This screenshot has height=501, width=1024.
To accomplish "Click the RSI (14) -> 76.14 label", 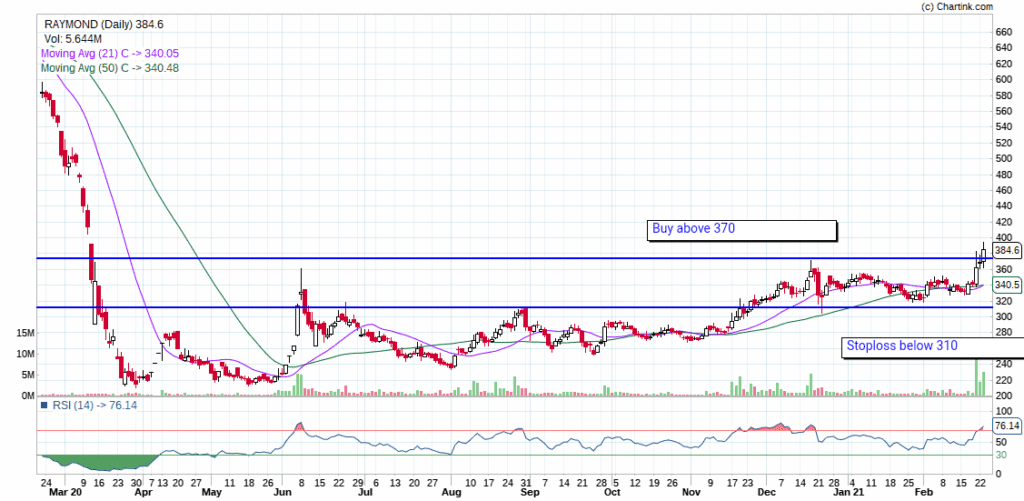I will tap(93, 405).
